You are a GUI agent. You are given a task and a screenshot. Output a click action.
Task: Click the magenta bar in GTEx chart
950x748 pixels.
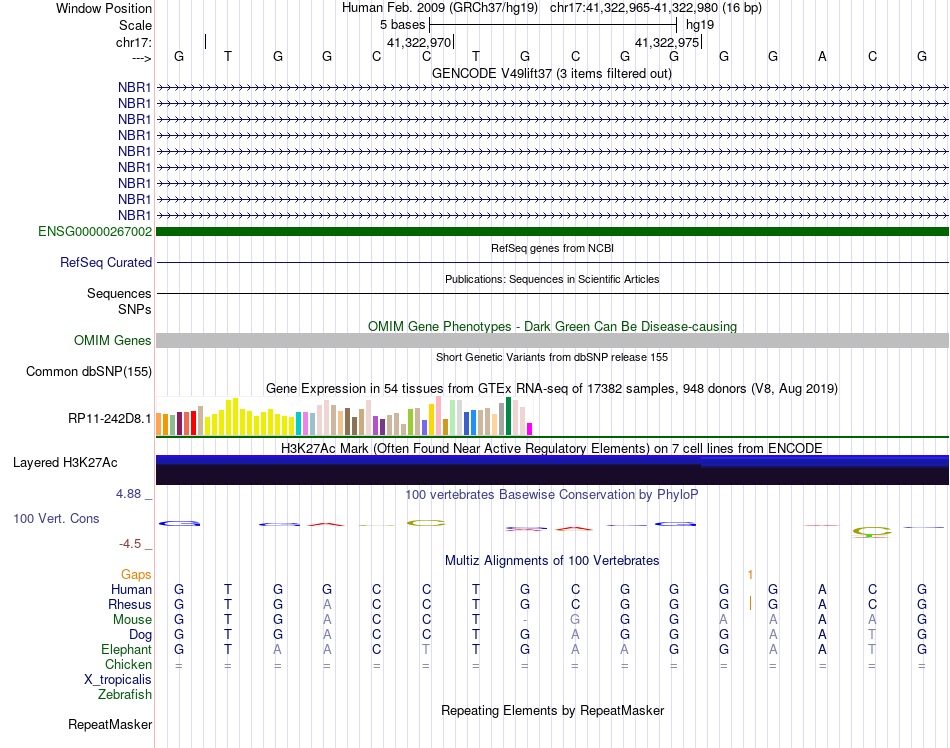530,429
